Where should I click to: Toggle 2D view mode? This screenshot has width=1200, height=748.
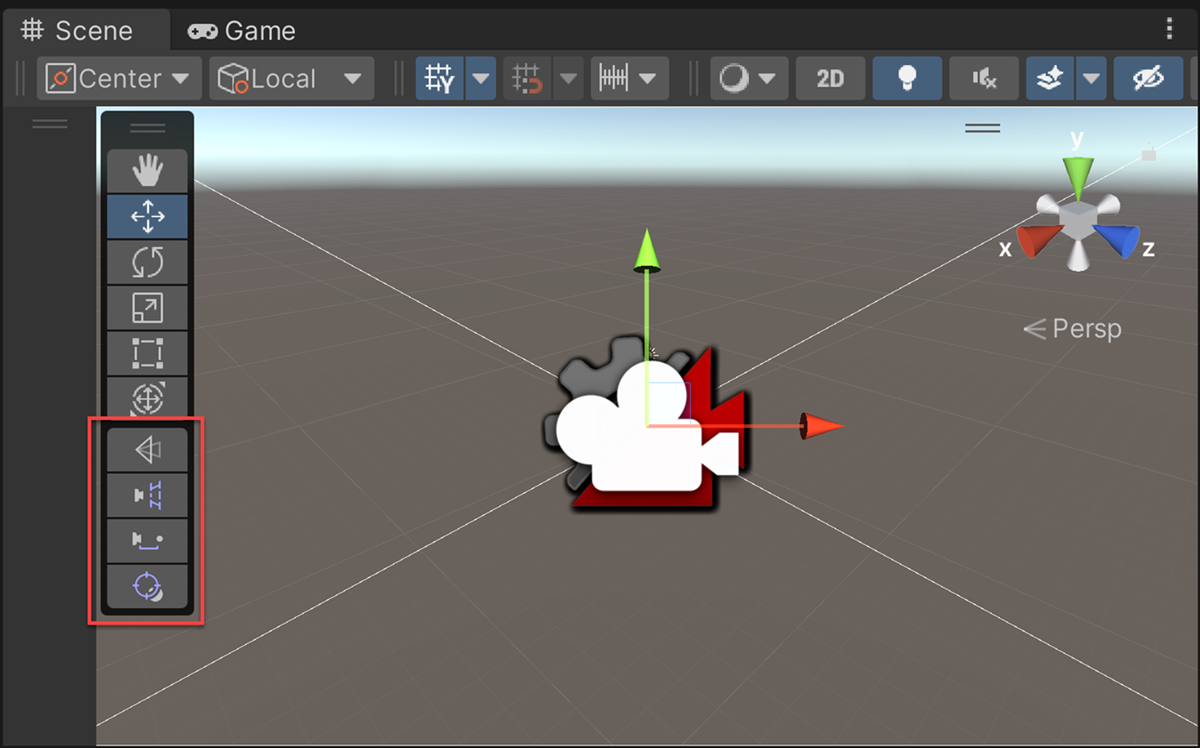click(x=831, y=78)
